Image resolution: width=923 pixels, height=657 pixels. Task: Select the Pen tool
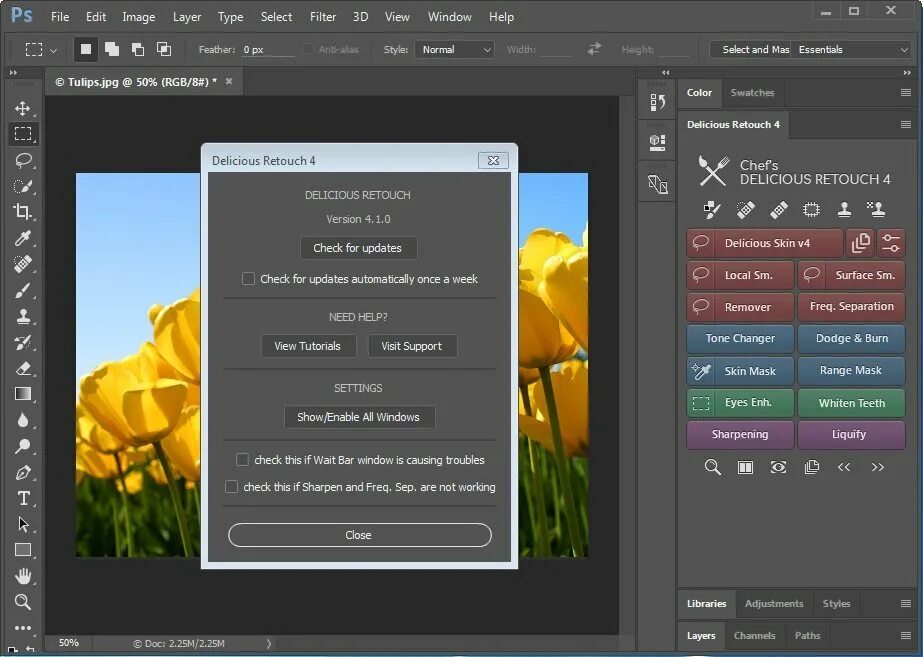[23, 472]
